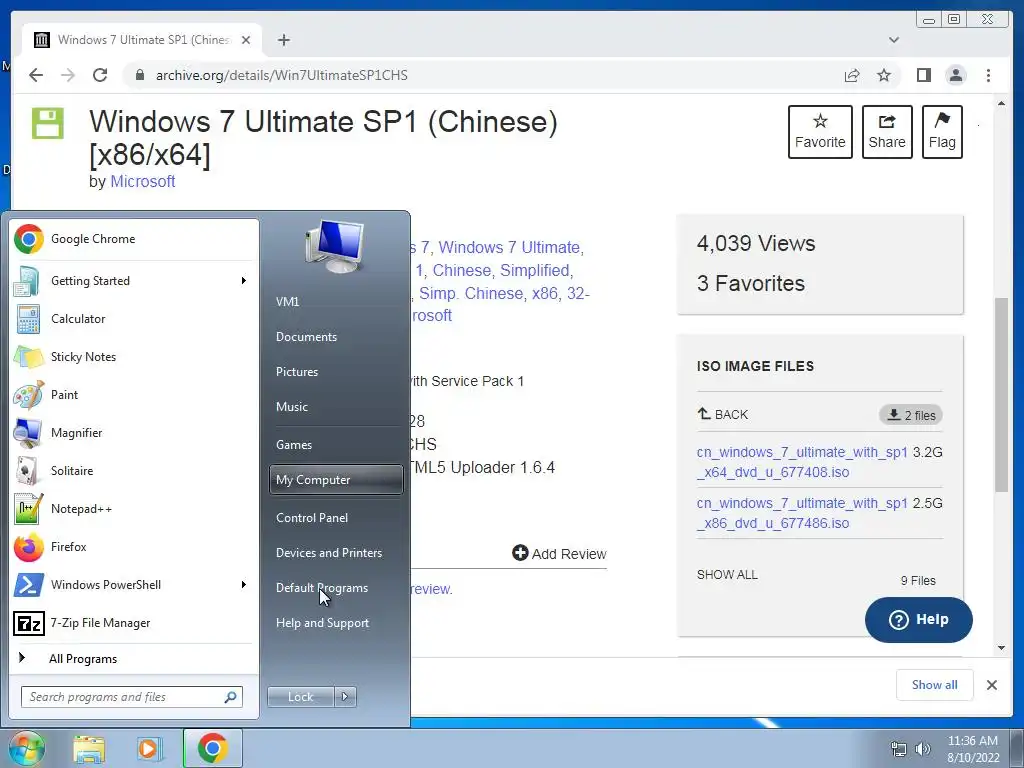Click the volume speaker tray icon

(923, 749)
